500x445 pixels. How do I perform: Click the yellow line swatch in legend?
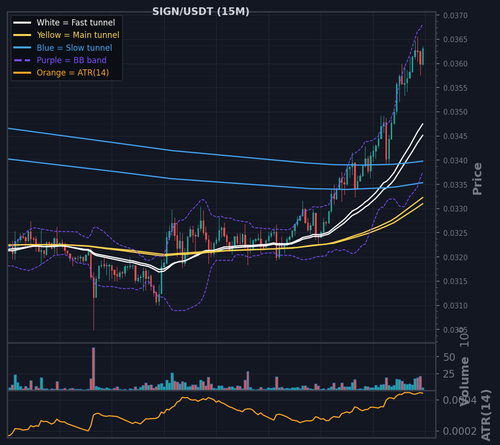click(22, 35)
